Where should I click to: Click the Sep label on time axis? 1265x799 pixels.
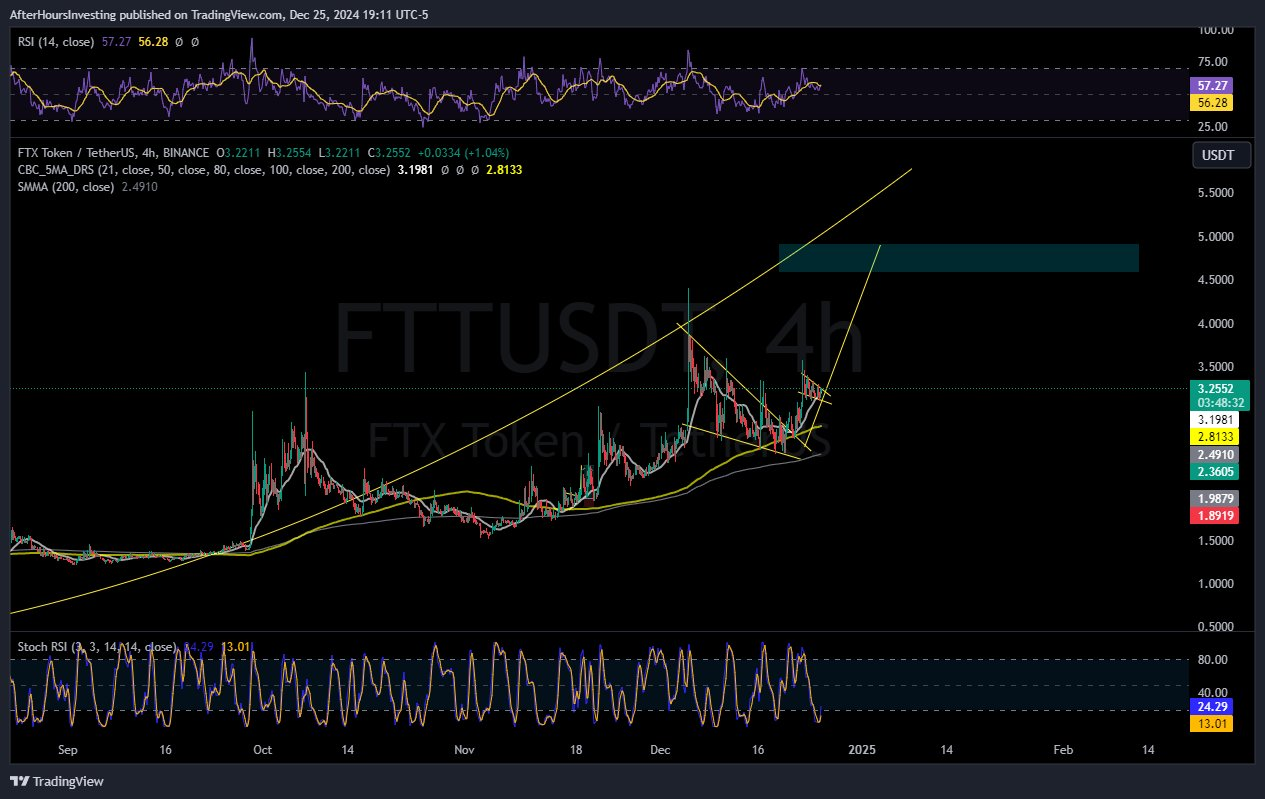[x=68, y=749]
